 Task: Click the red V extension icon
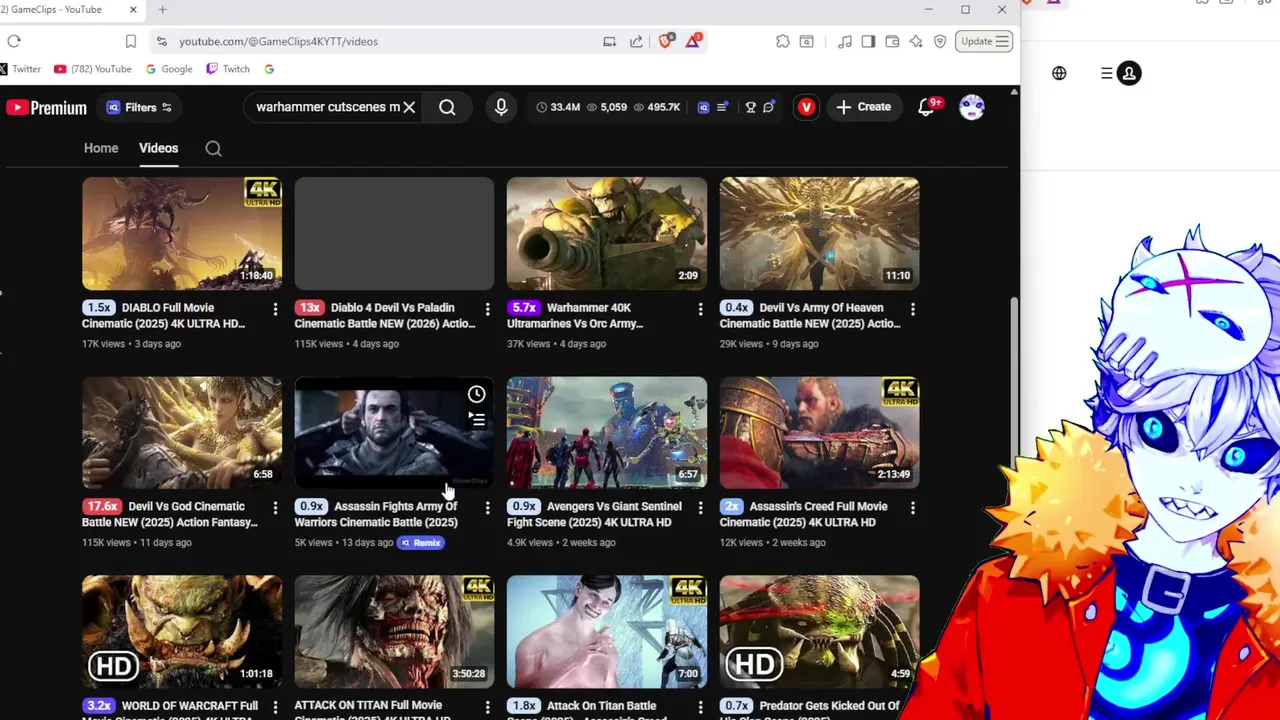pyautogui.click(x=806, y=107)
